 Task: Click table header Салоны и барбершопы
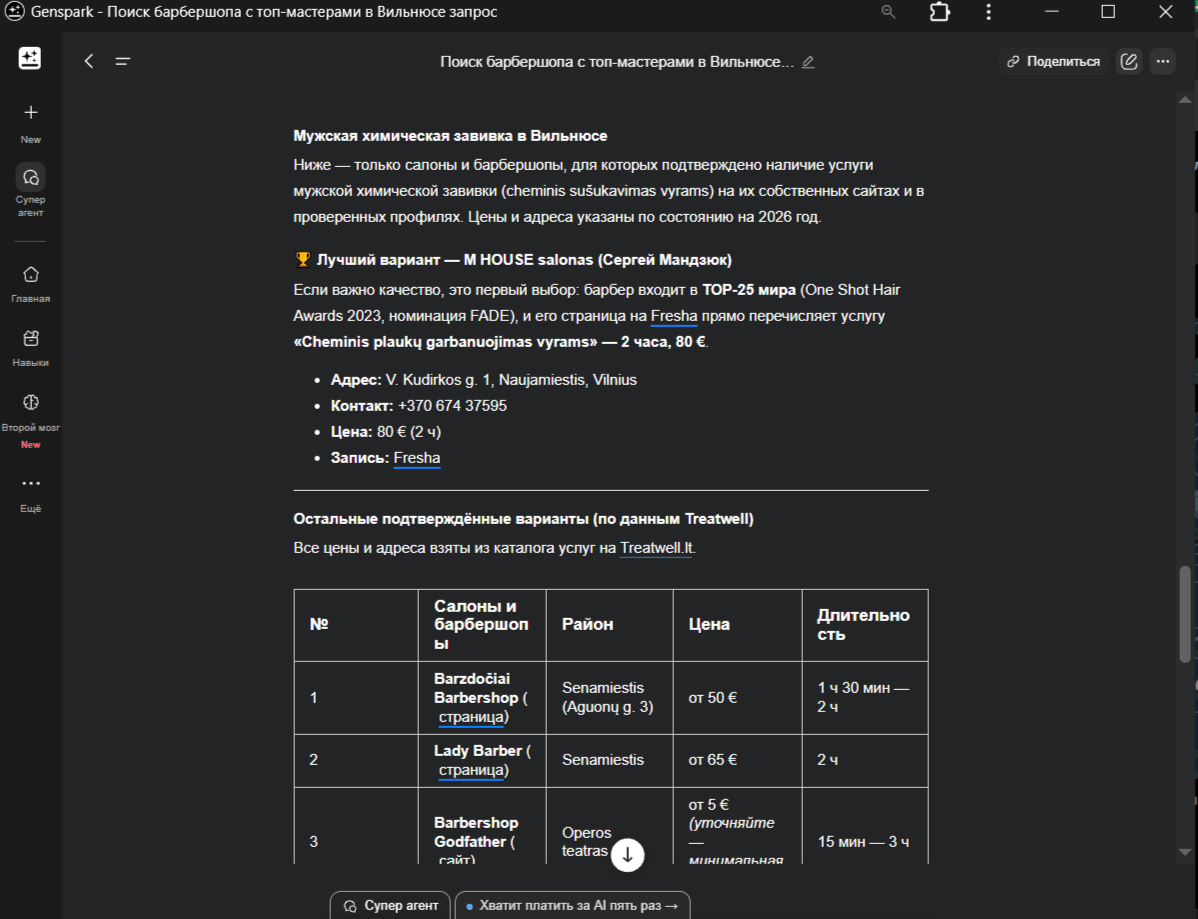pos(481,624)
